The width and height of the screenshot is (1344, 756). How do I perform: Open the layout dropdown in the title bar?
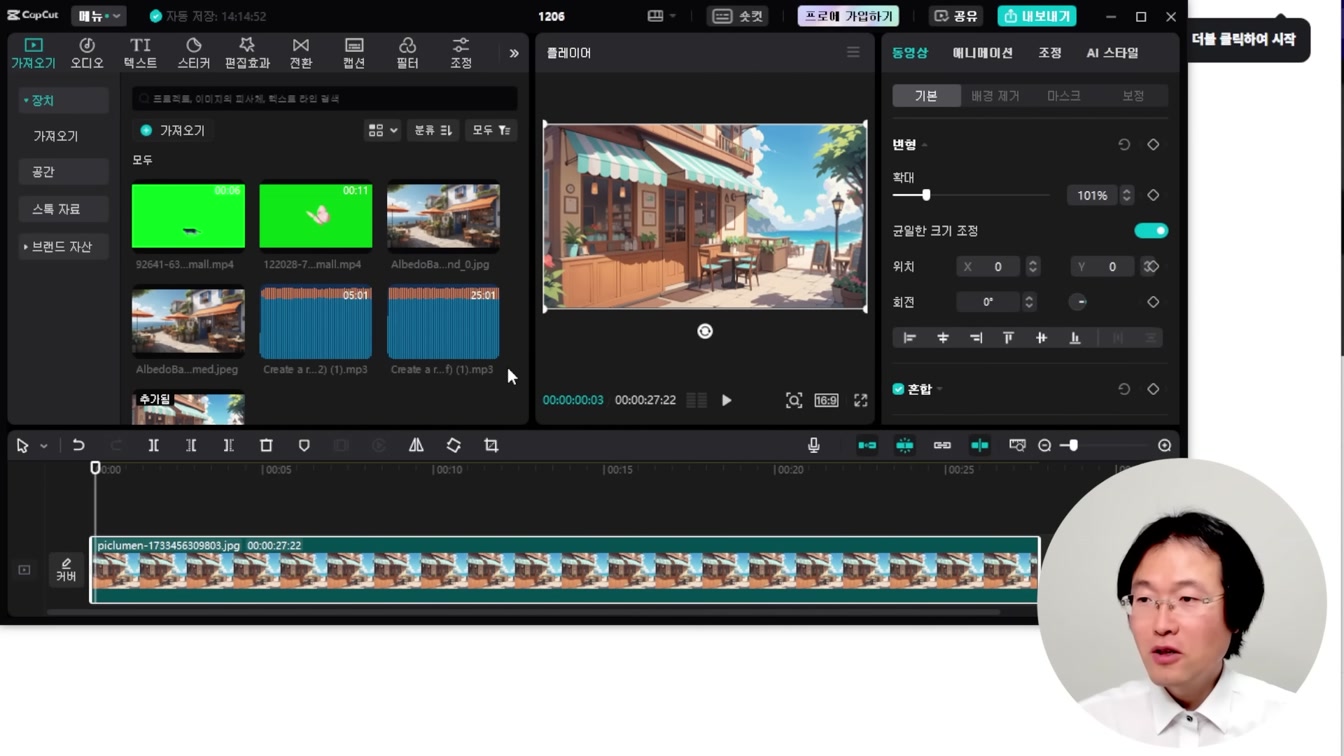click(x=662, y=16)
